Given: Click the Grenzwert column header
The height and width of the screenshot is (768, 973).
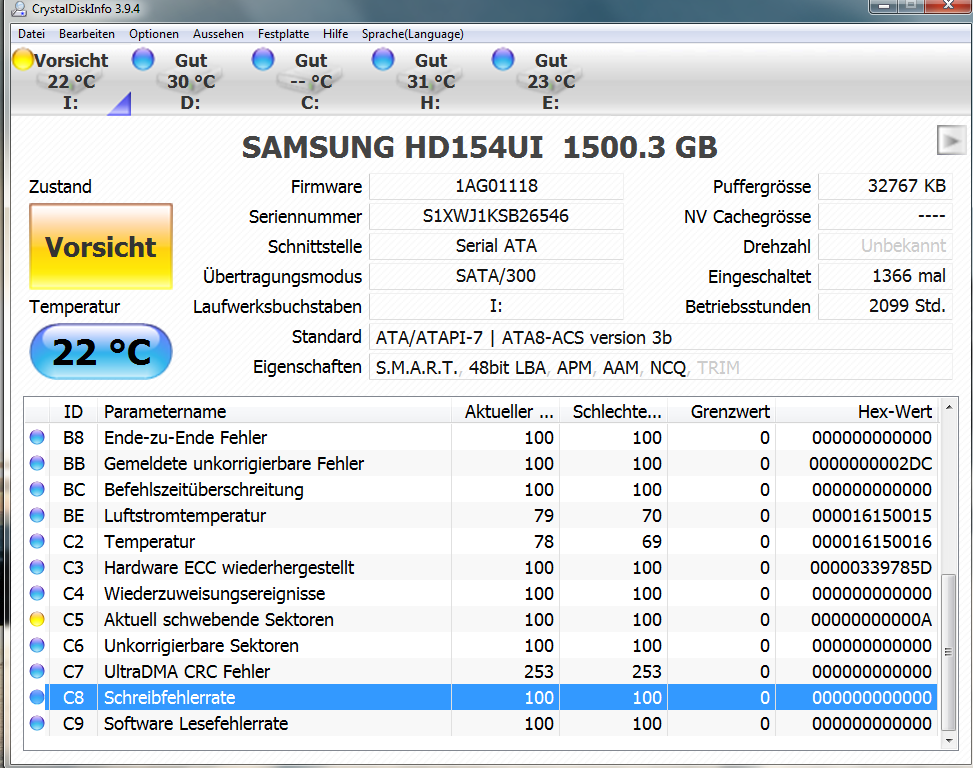Looking at the screenshot, I should [722, 411].
